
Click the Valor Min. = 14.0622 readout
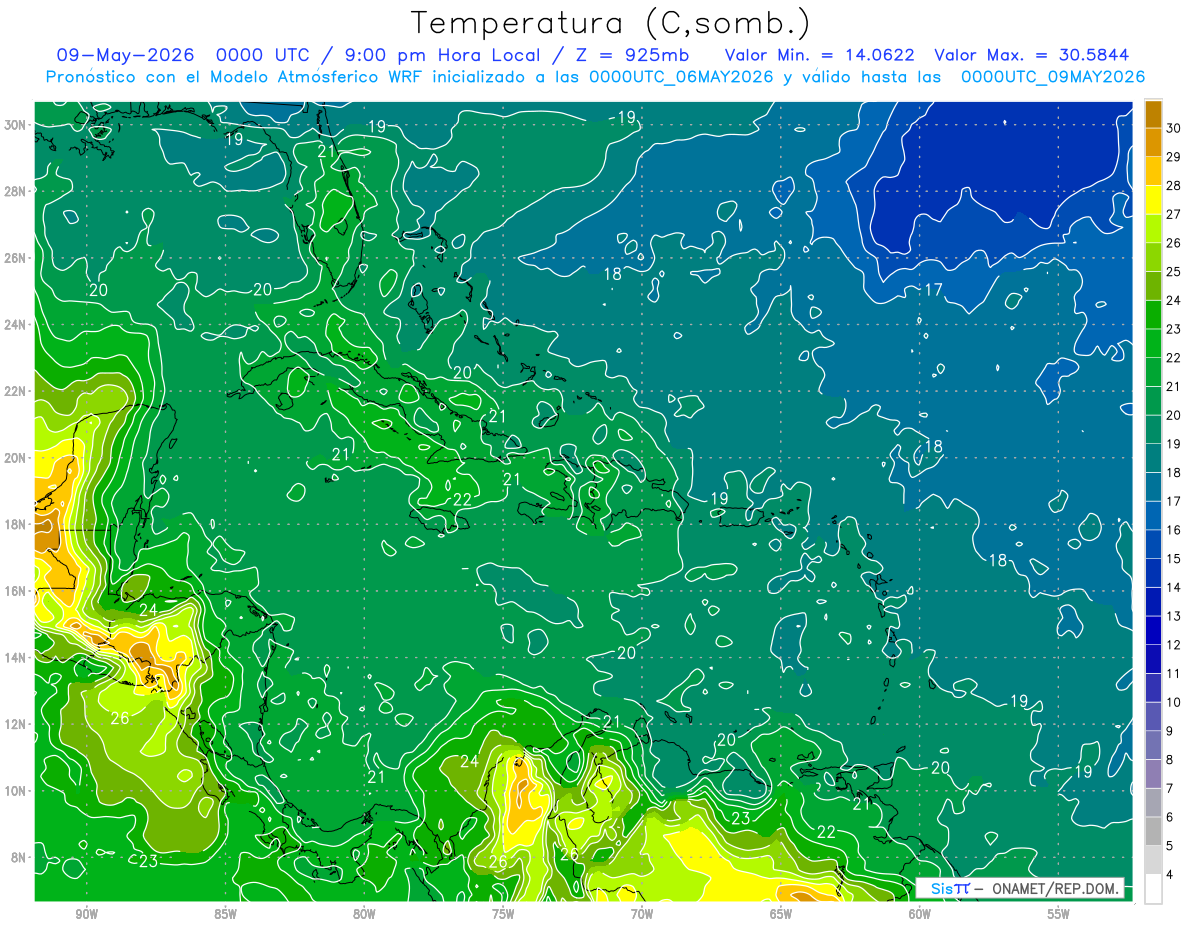820,55
